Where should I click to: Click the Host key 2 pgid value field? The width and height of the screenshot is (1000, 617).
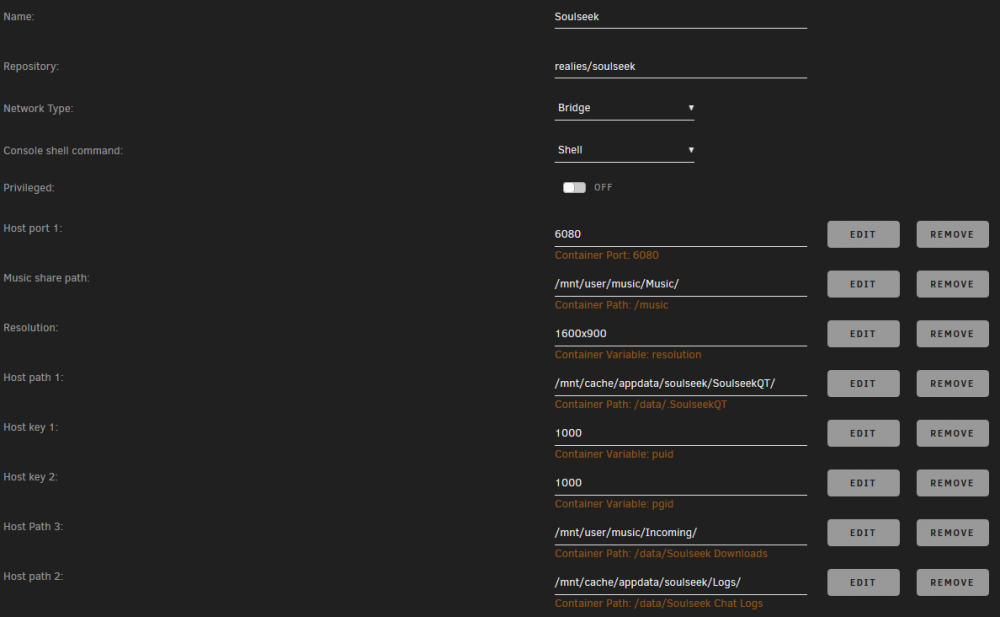pos(680,483)
